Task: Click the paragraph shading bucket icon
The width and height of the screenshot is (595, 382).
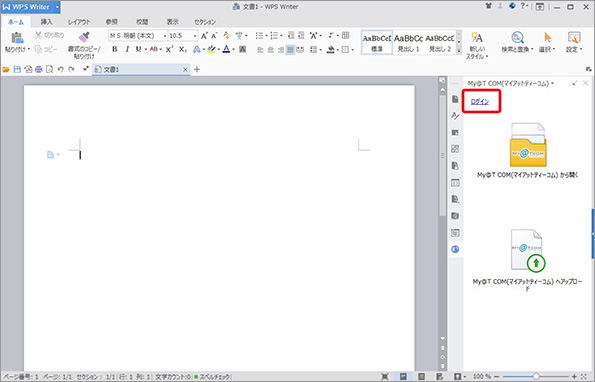Action: [331, 49]
